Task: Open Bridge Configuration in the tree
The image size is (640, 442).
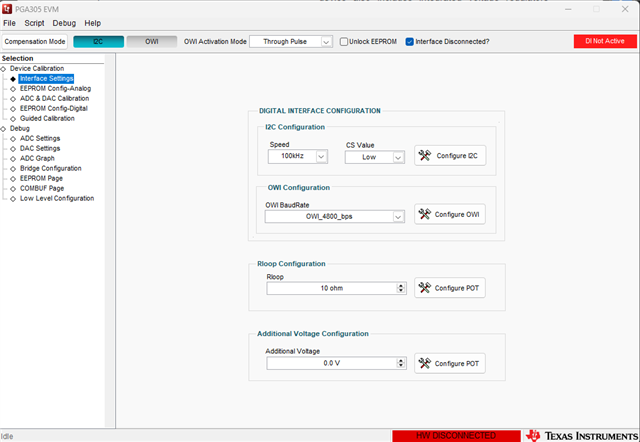Action: [x=50, y=169]
